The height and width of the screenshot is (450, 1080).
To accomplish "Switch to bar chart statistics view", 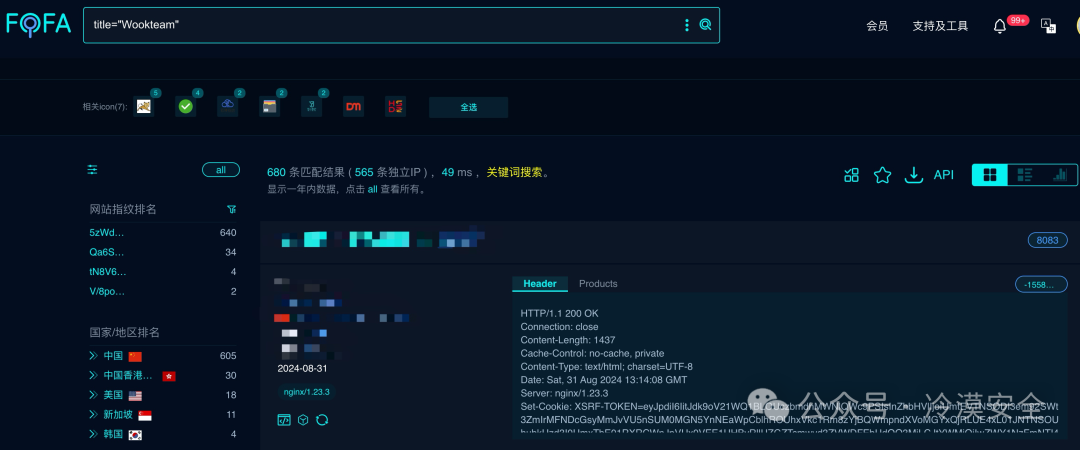I will tap(1059, 175).
